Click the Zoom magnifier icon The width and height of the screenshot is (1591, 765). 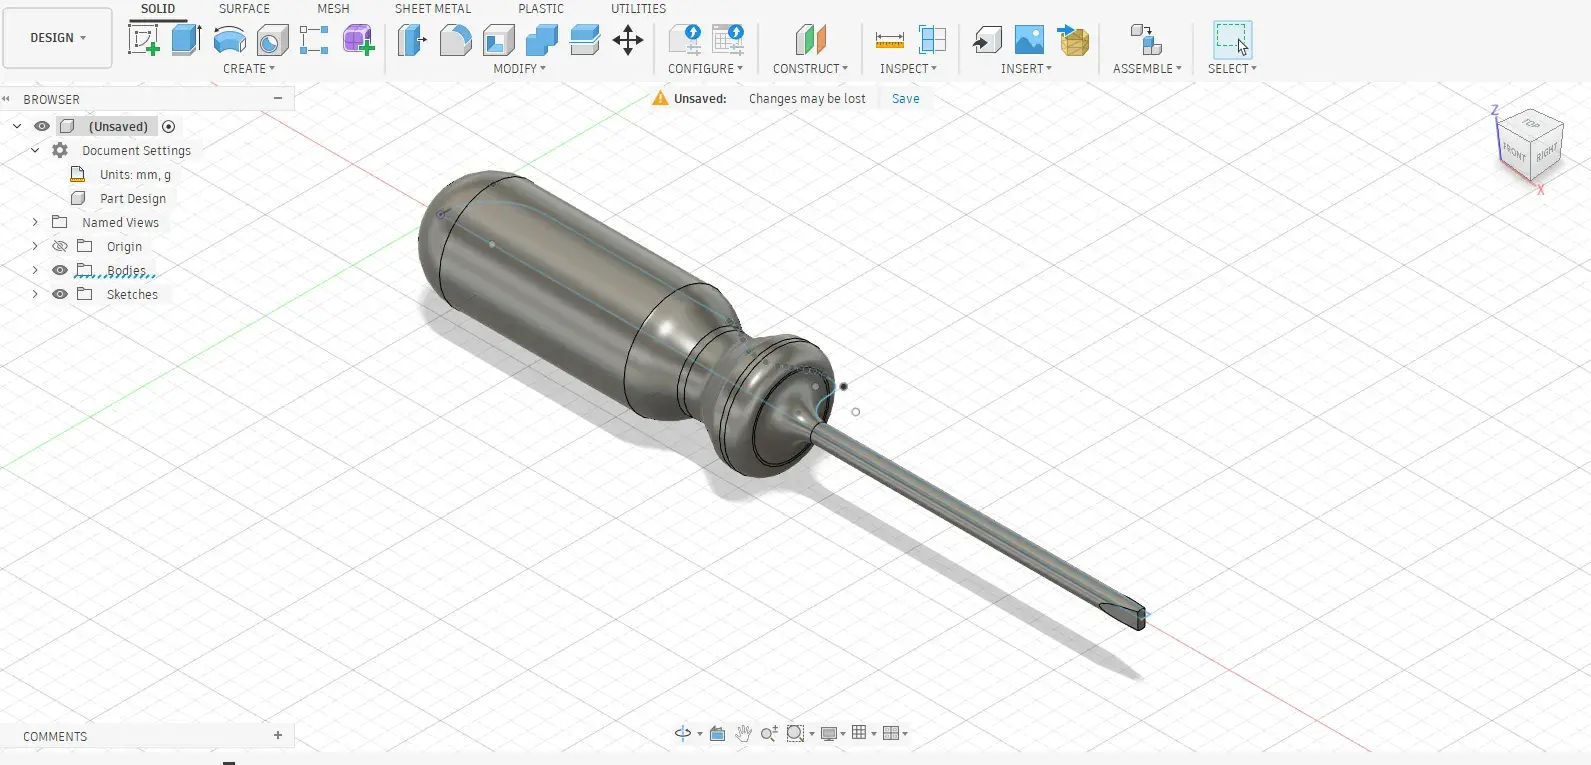[768, 733]
